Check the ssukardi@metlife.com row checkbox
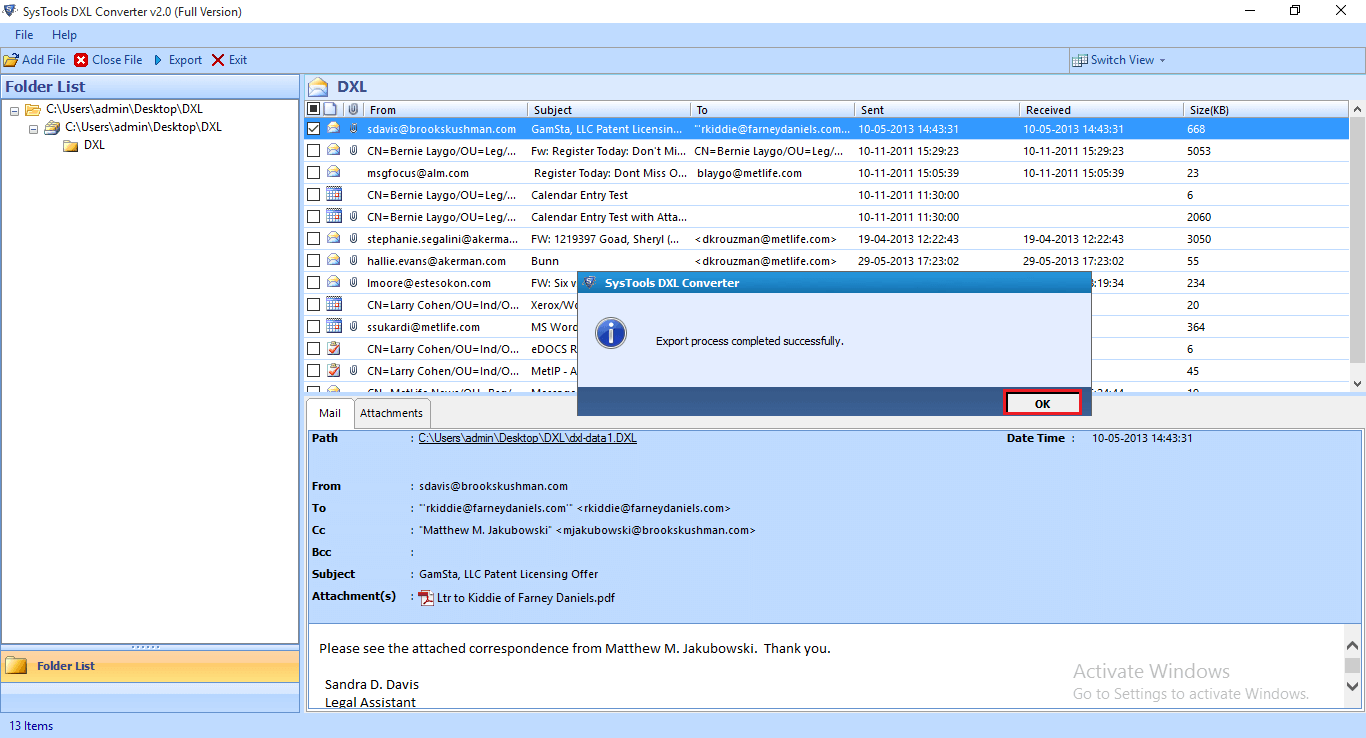The image size is (1366, 738). tap(313, 327)
